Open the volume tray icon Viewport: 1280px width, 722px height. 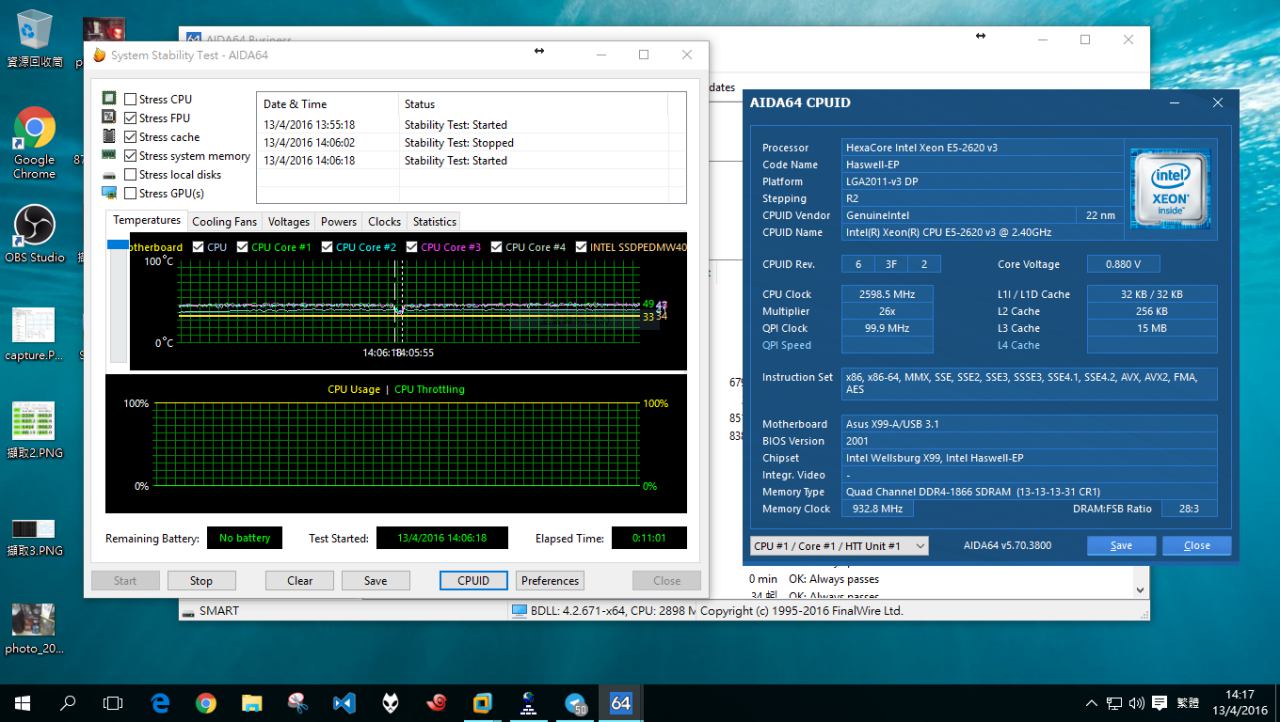tap(1137, 703)
